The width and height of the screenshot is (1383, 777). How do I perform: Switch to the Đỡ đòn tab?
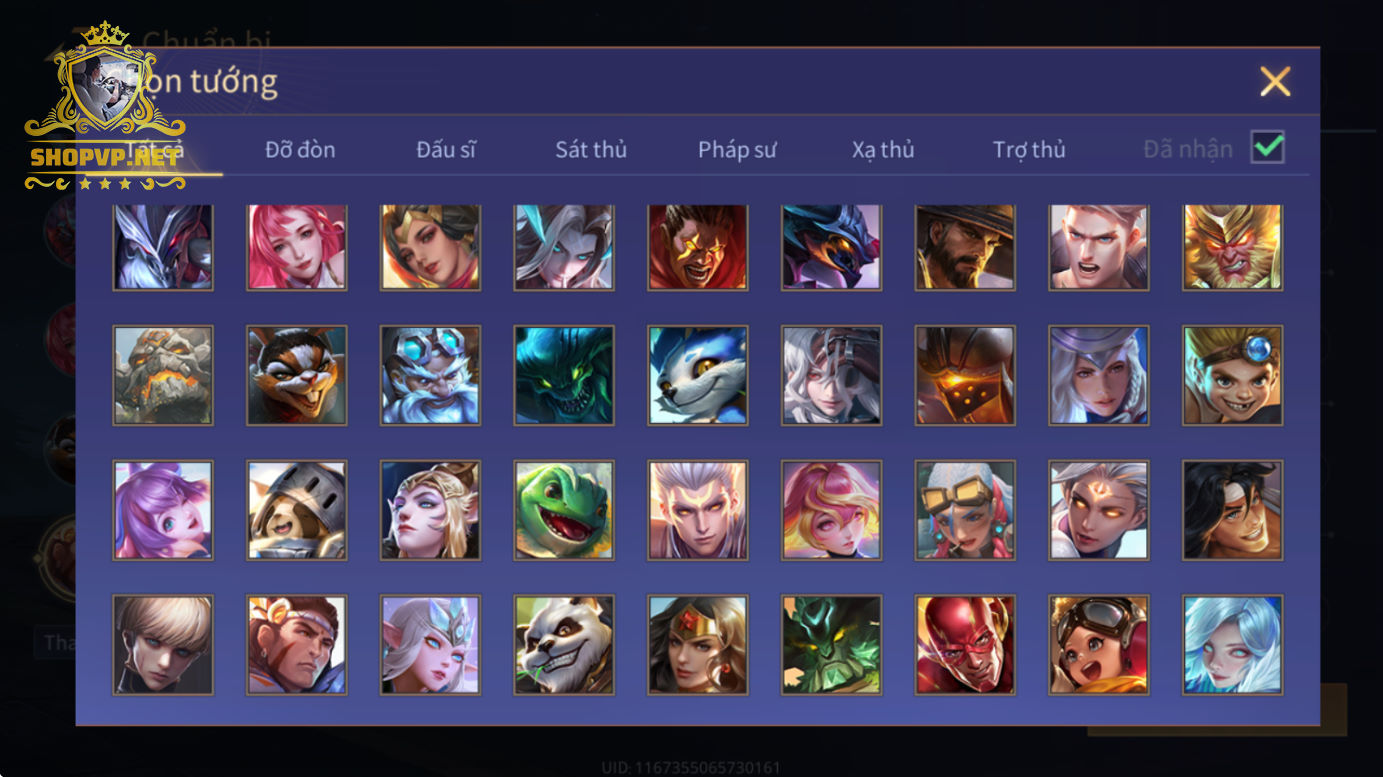[x=300, y=150]
